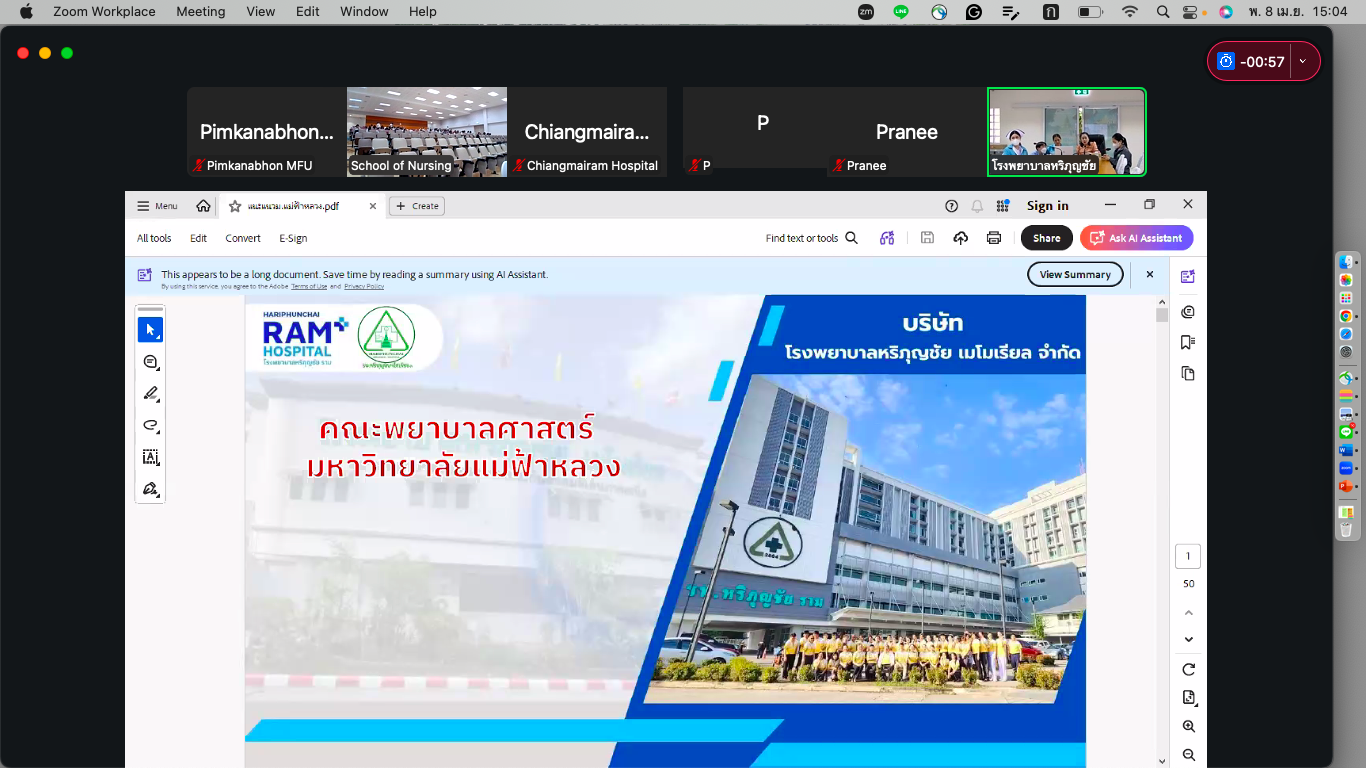Click the print icon in toolbar
The height and width of the screenshot is (768, 1366).
coord(993,238)
